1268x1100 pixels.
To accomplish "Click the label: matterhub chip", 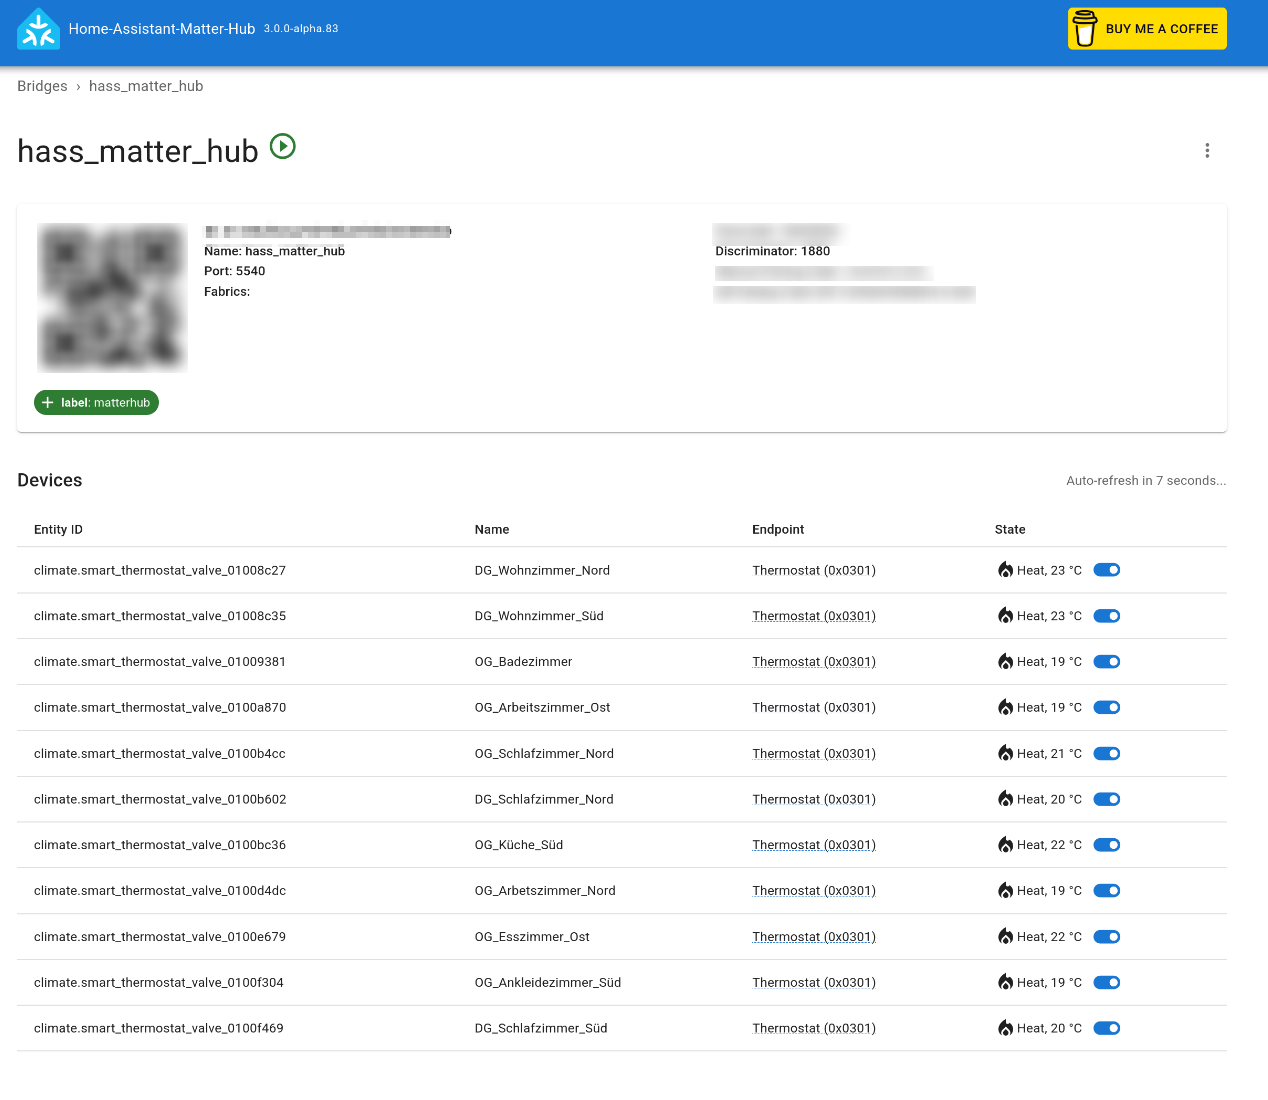I will click(97, 402).
